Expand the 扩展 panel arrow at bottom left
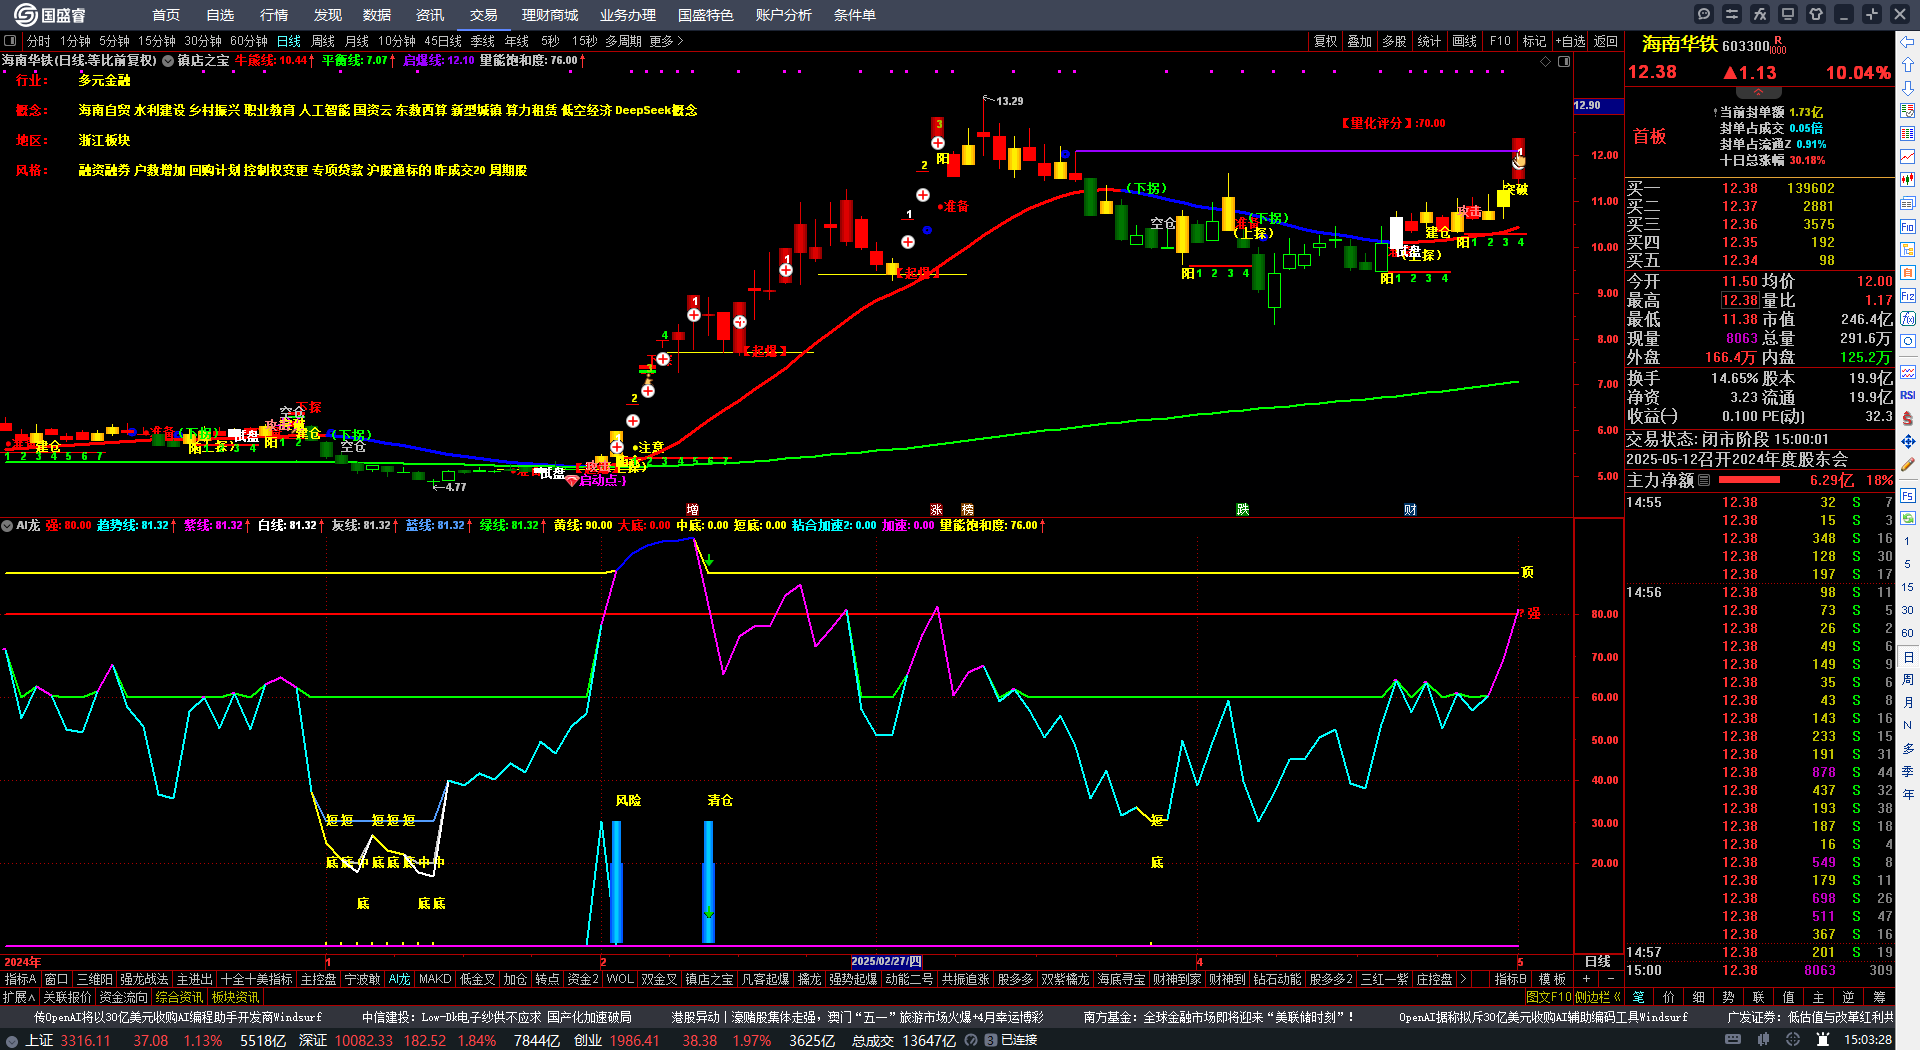The height and width of the screenshot is (1050, 1920). [19, 997]
